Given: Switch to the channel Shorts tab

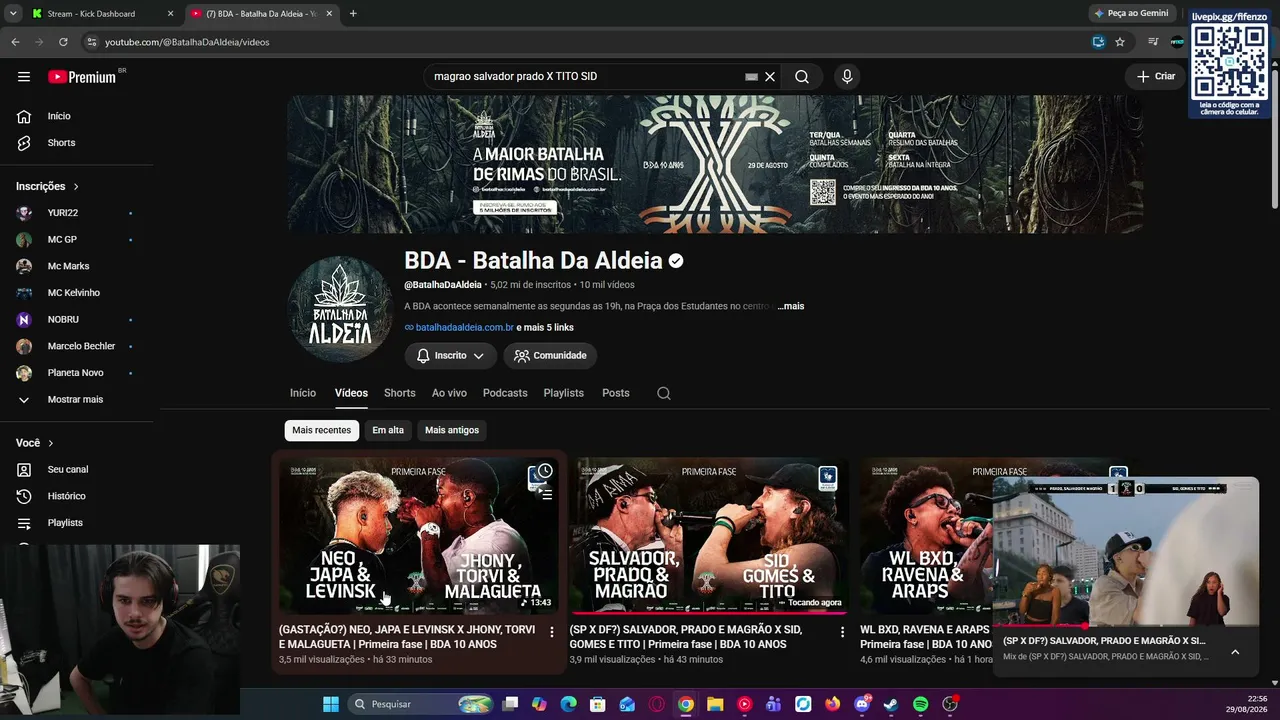Looking at the screenshot, I should (400, 393).
